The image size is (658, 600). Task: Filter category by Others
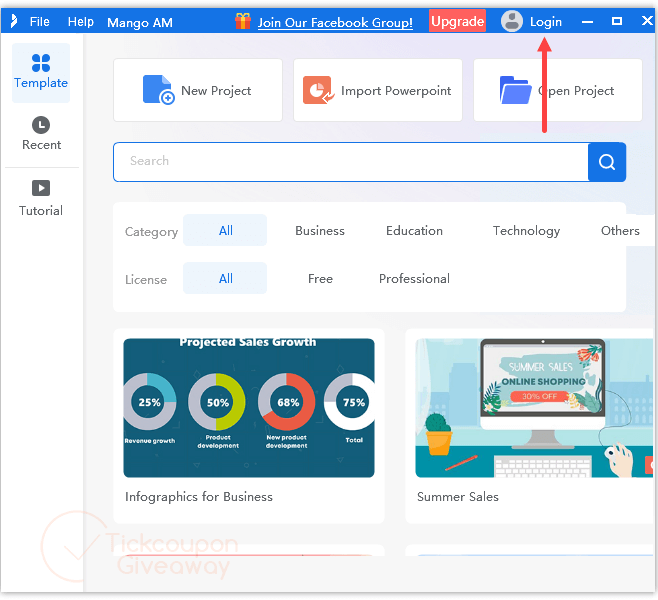[620, 231]
